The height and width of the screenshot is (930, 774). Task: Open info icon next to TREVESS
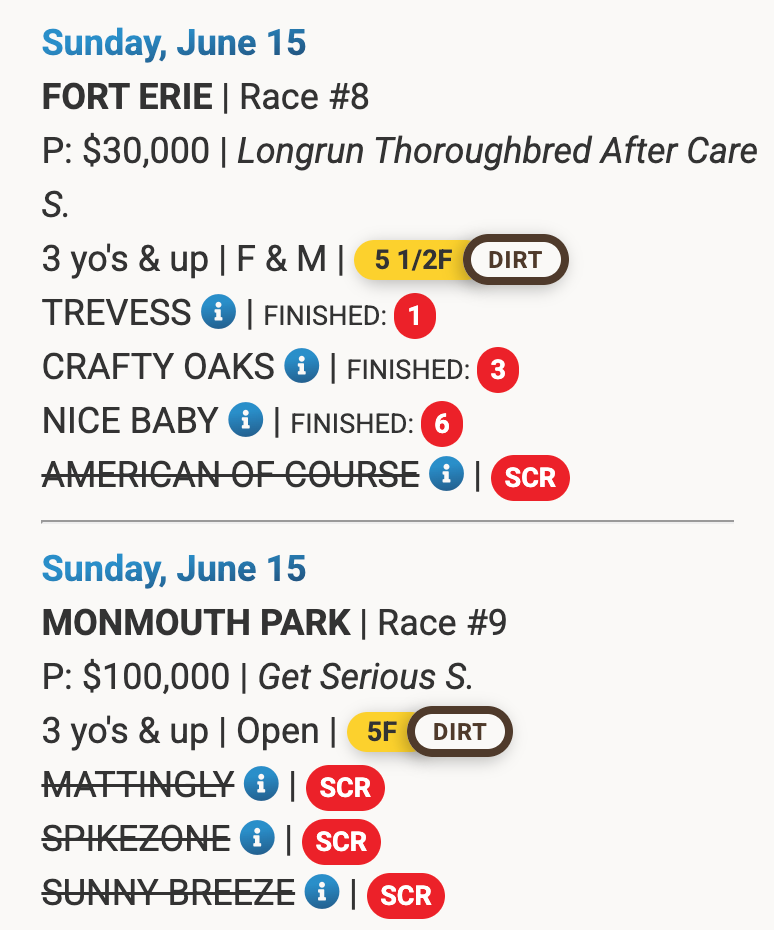coord(218,311)
